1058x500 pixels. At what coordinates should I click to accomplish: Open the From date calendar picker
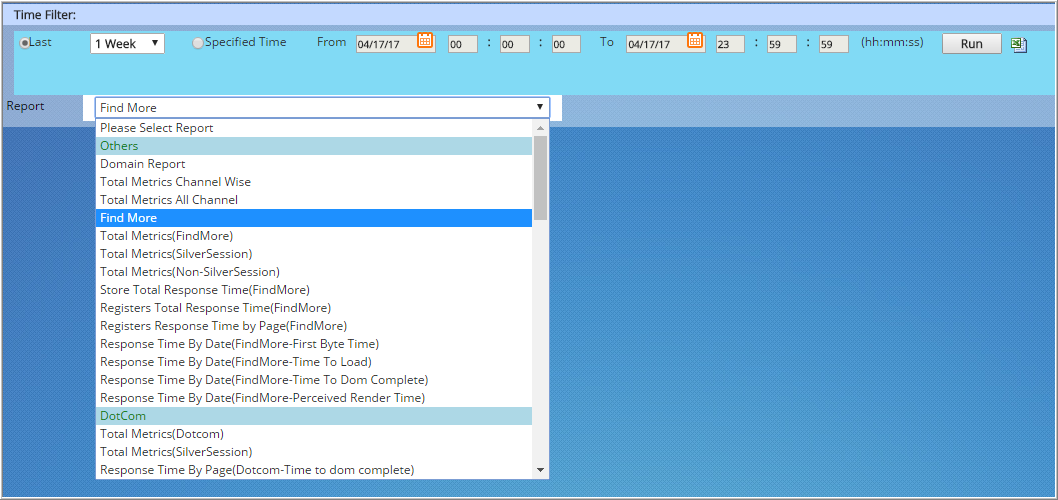coord(425,40)
